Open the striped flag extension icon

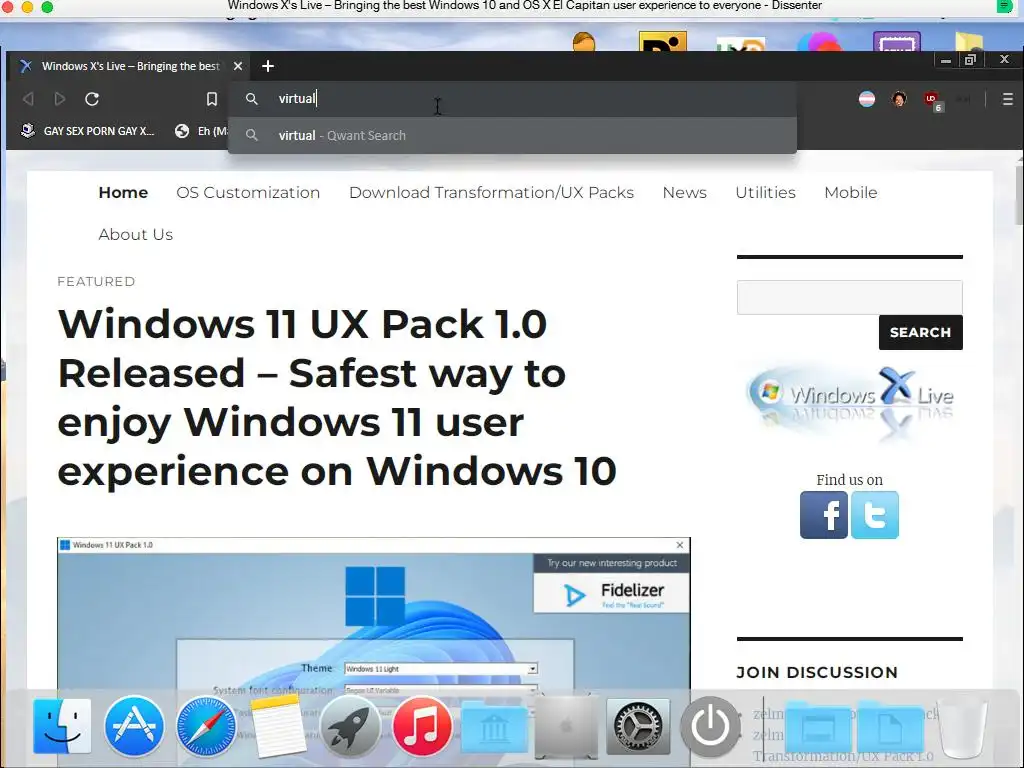tap(867, 99)
